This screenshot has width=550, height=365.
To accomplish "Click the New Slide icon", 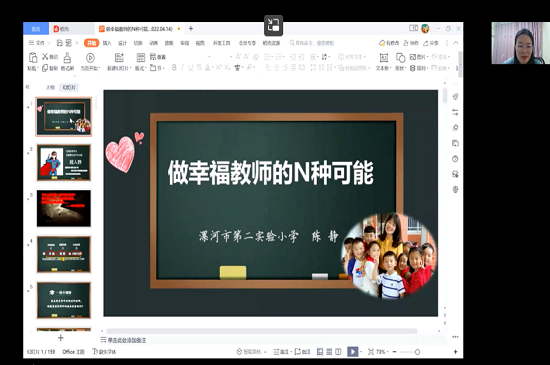I will coord(119,58).
